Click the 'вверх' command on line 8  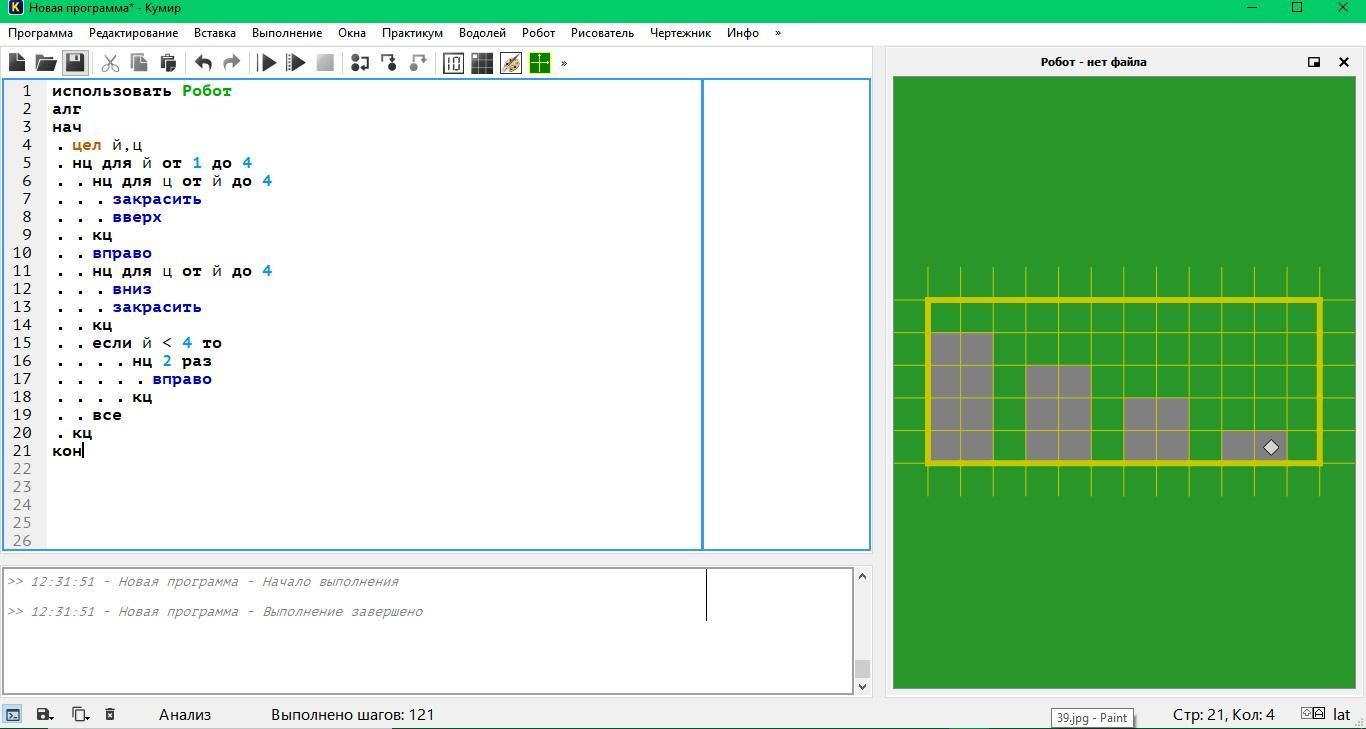point(137,217)
